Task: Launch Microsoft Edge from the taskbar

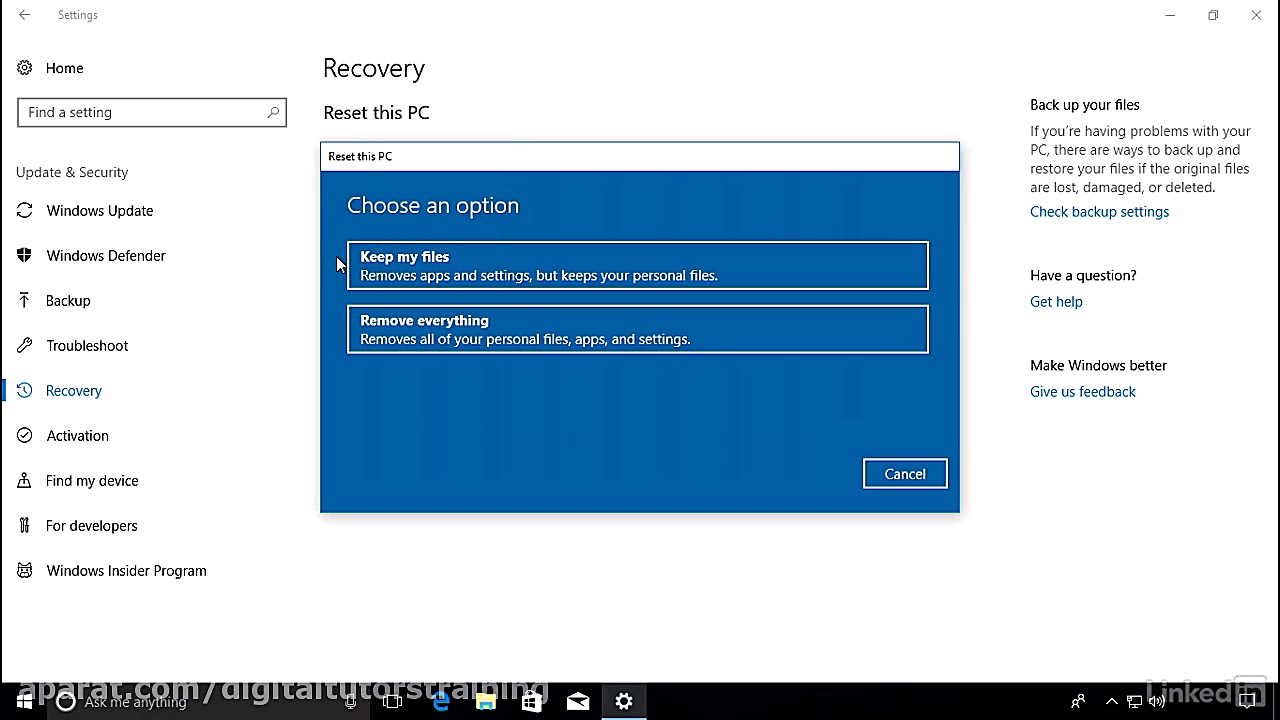Action: pos(439,701)
